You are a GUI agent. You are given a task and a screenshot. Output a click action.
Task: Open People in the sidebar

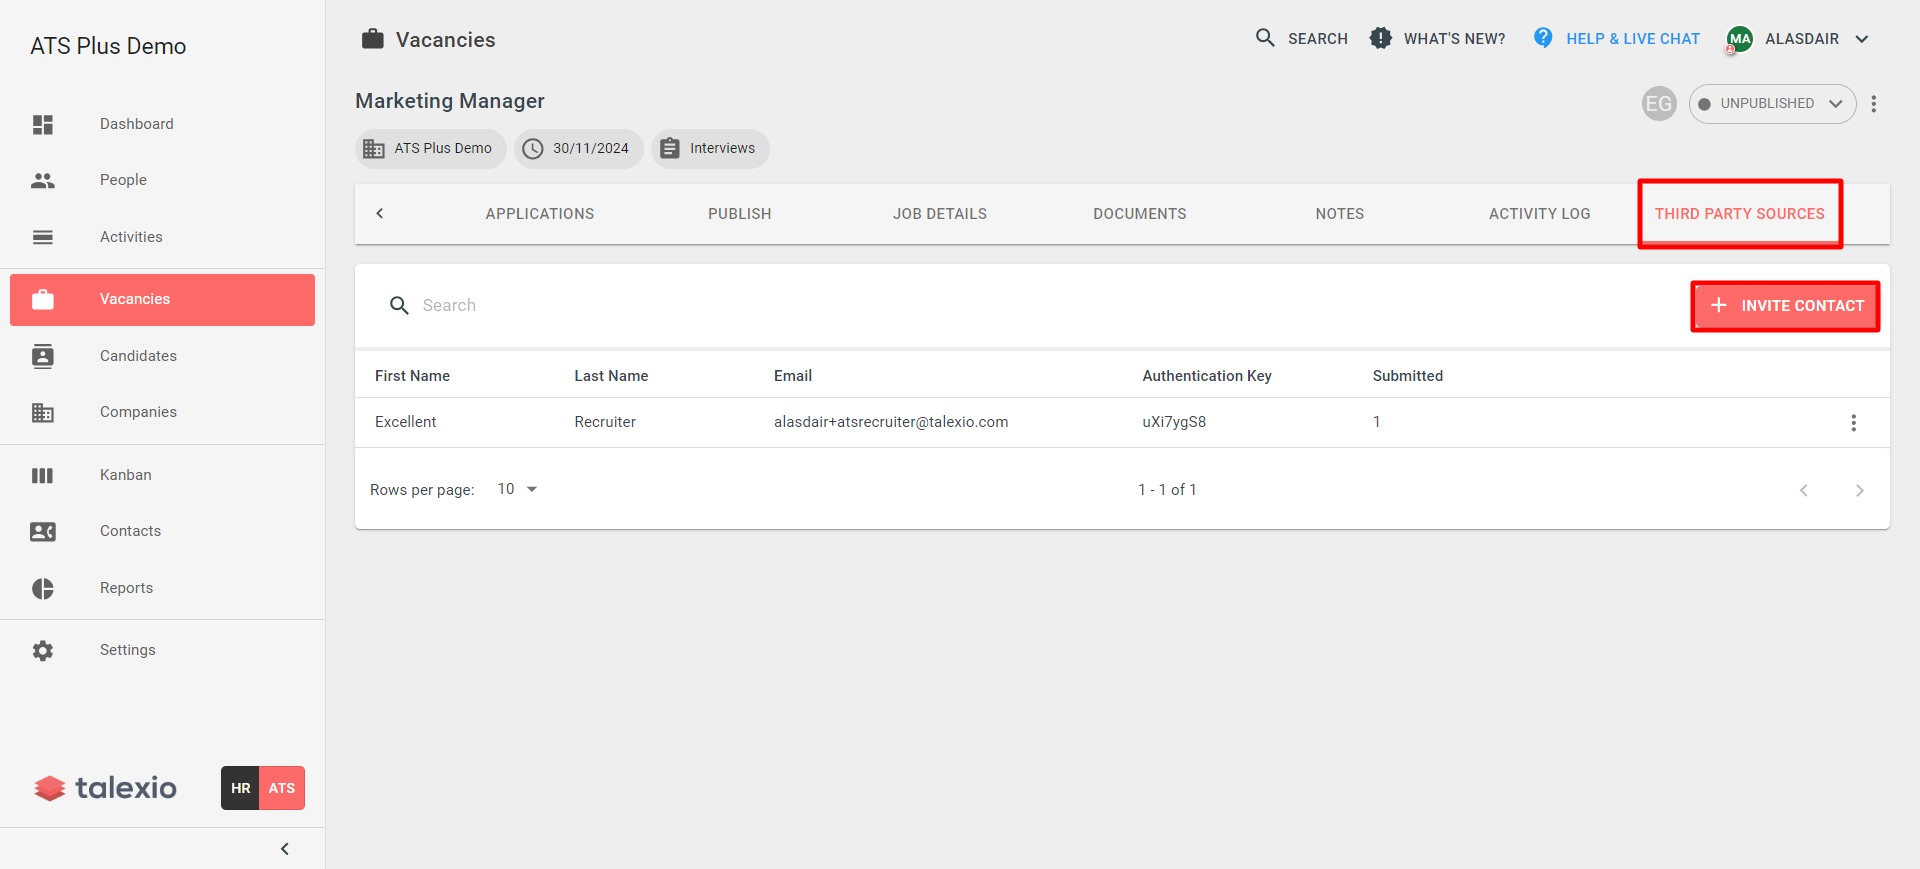[x=162, y=181]
